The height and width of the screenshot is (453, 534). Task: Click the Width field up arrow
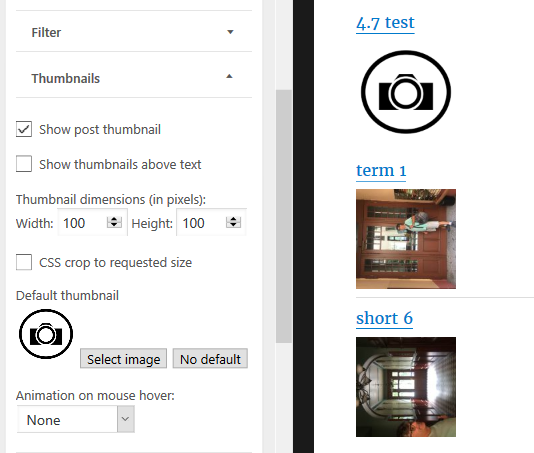pyautogui.click(x=114, y=219)
